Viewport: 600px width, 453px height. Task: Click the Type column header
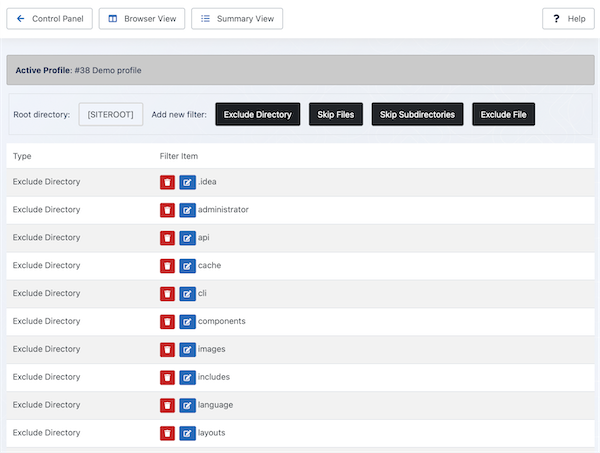click(22, 156)
